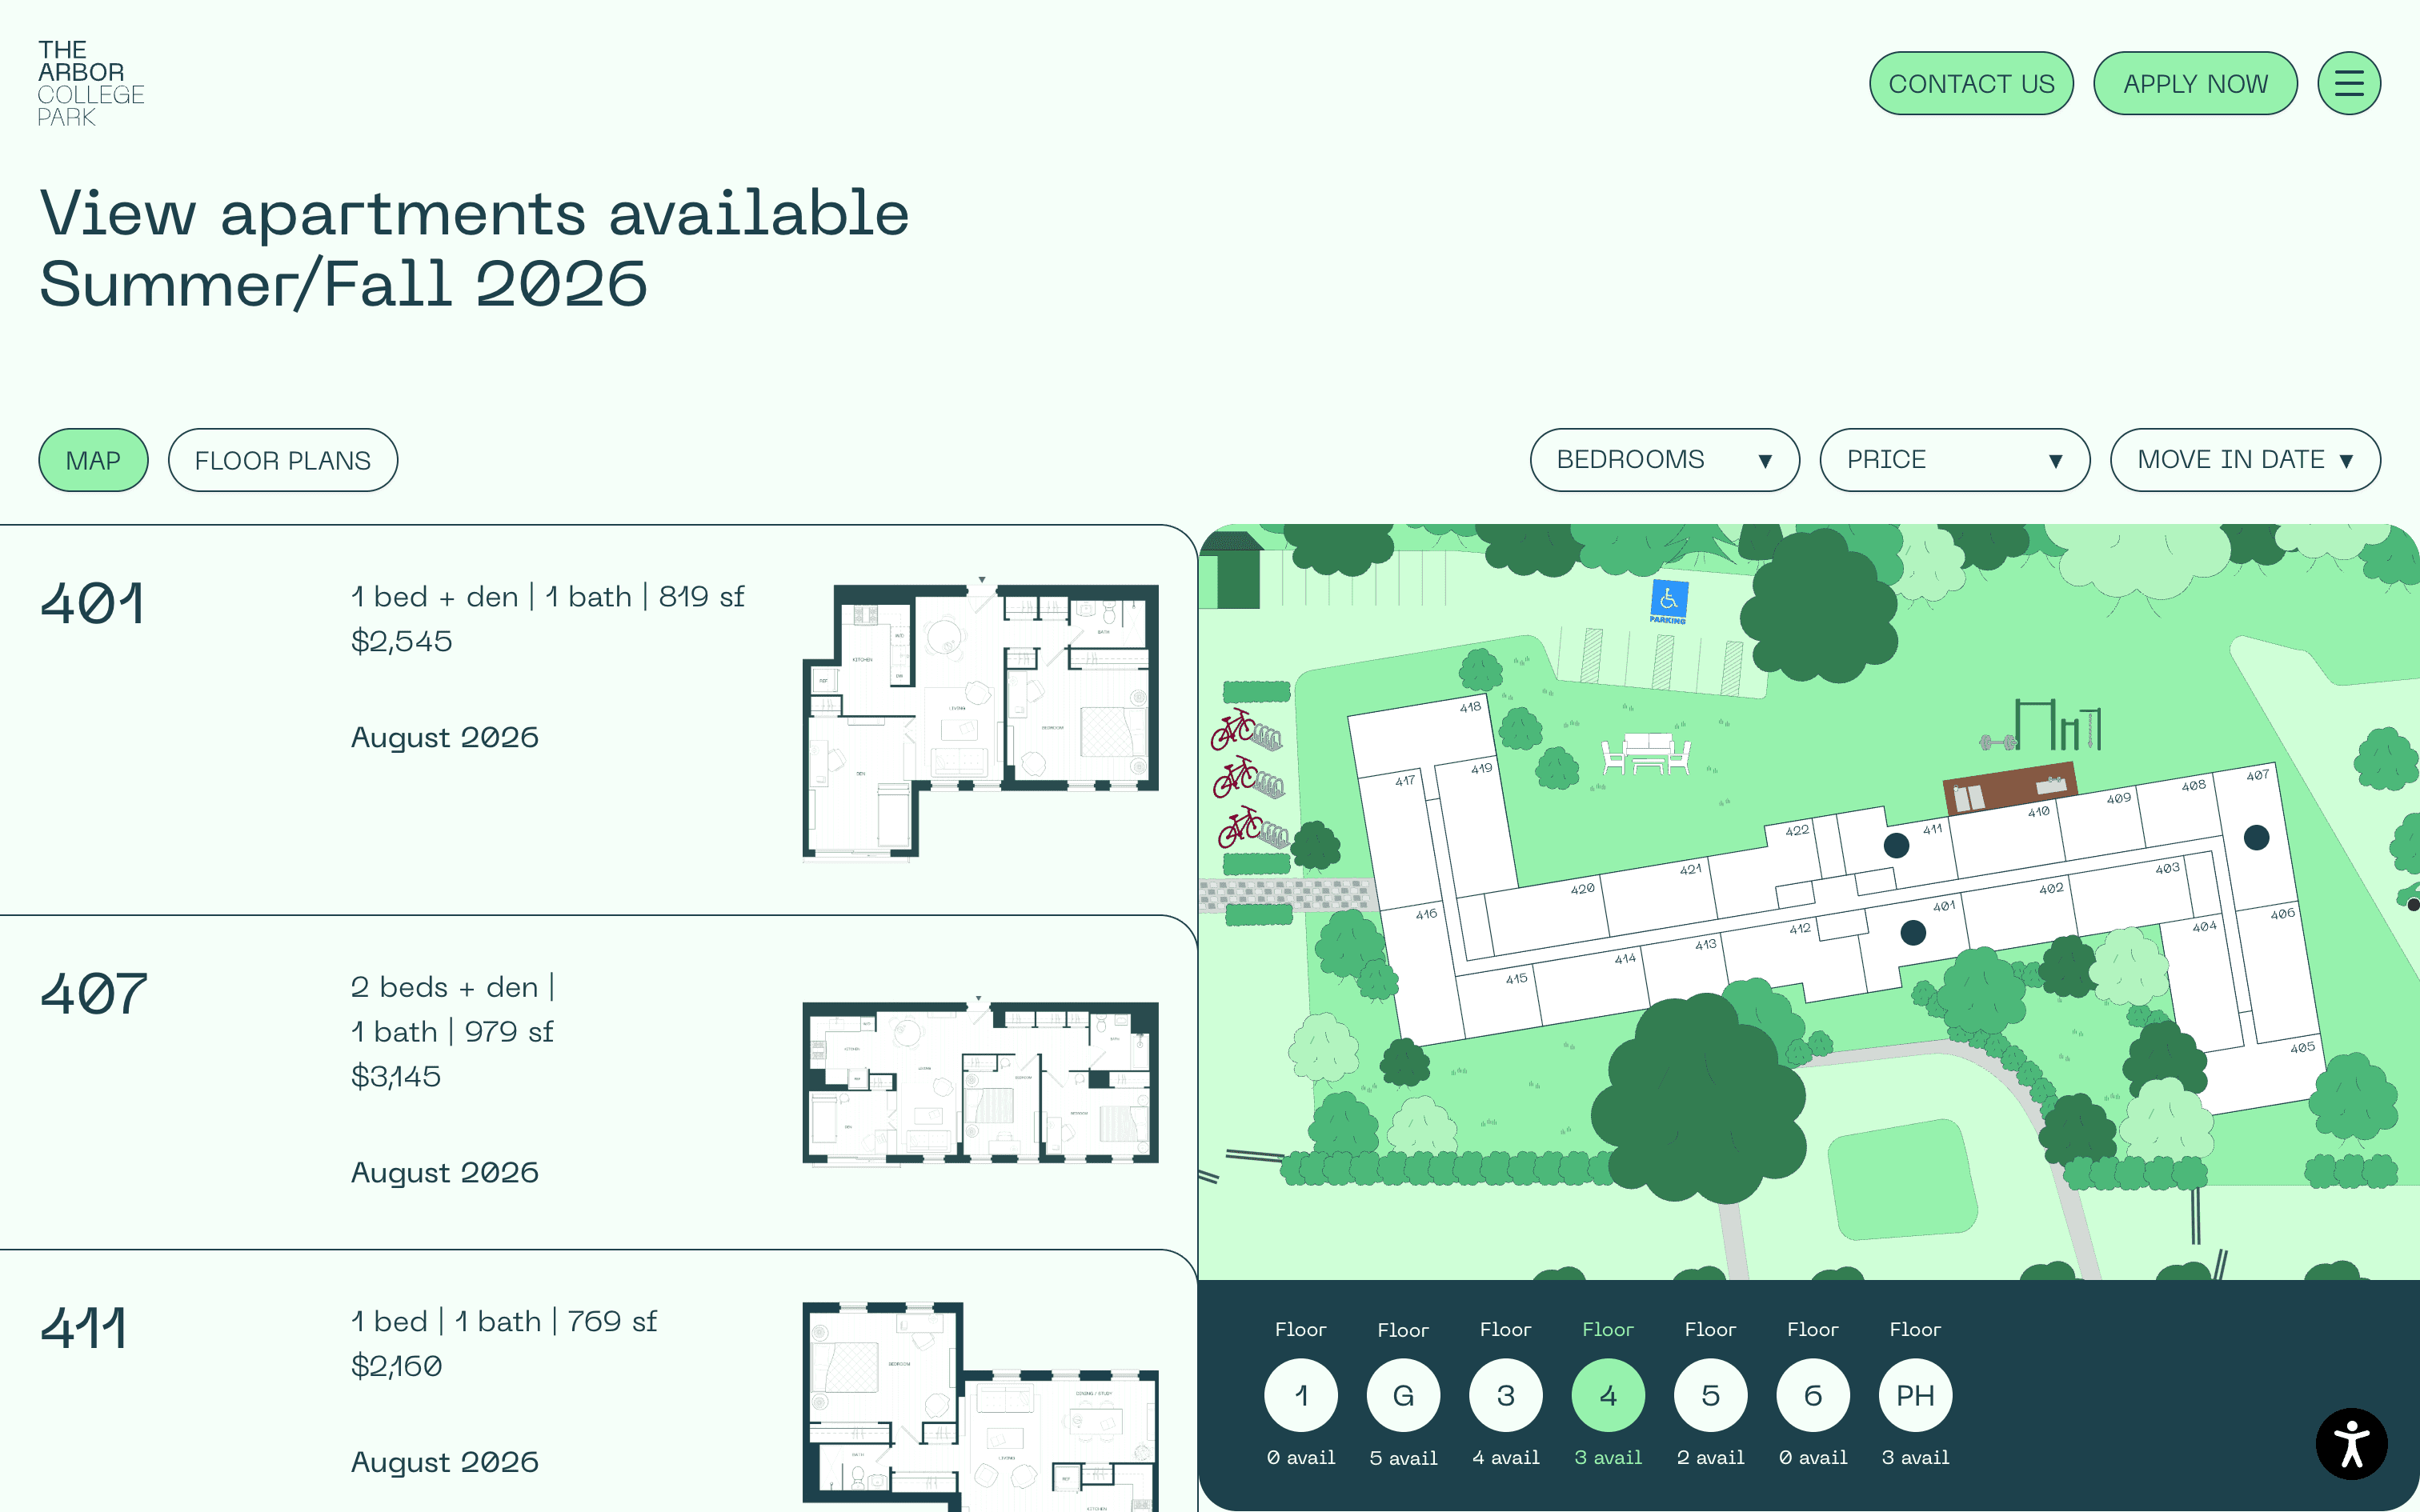Click the Apply Now button
The image size is (2420, 1512).
click(x=2194, y=83)
